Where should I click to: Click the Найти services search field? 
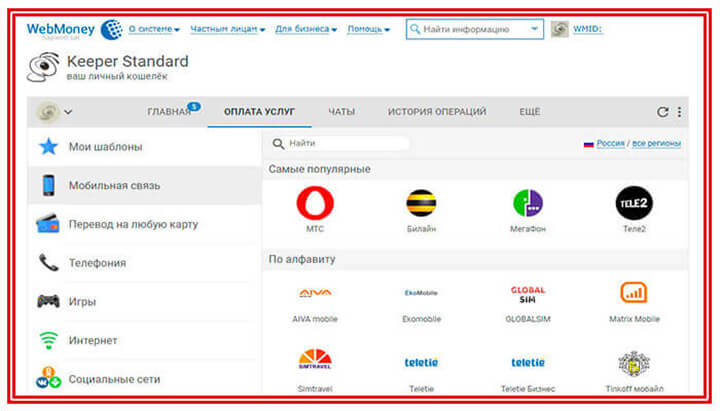point(340,143)
